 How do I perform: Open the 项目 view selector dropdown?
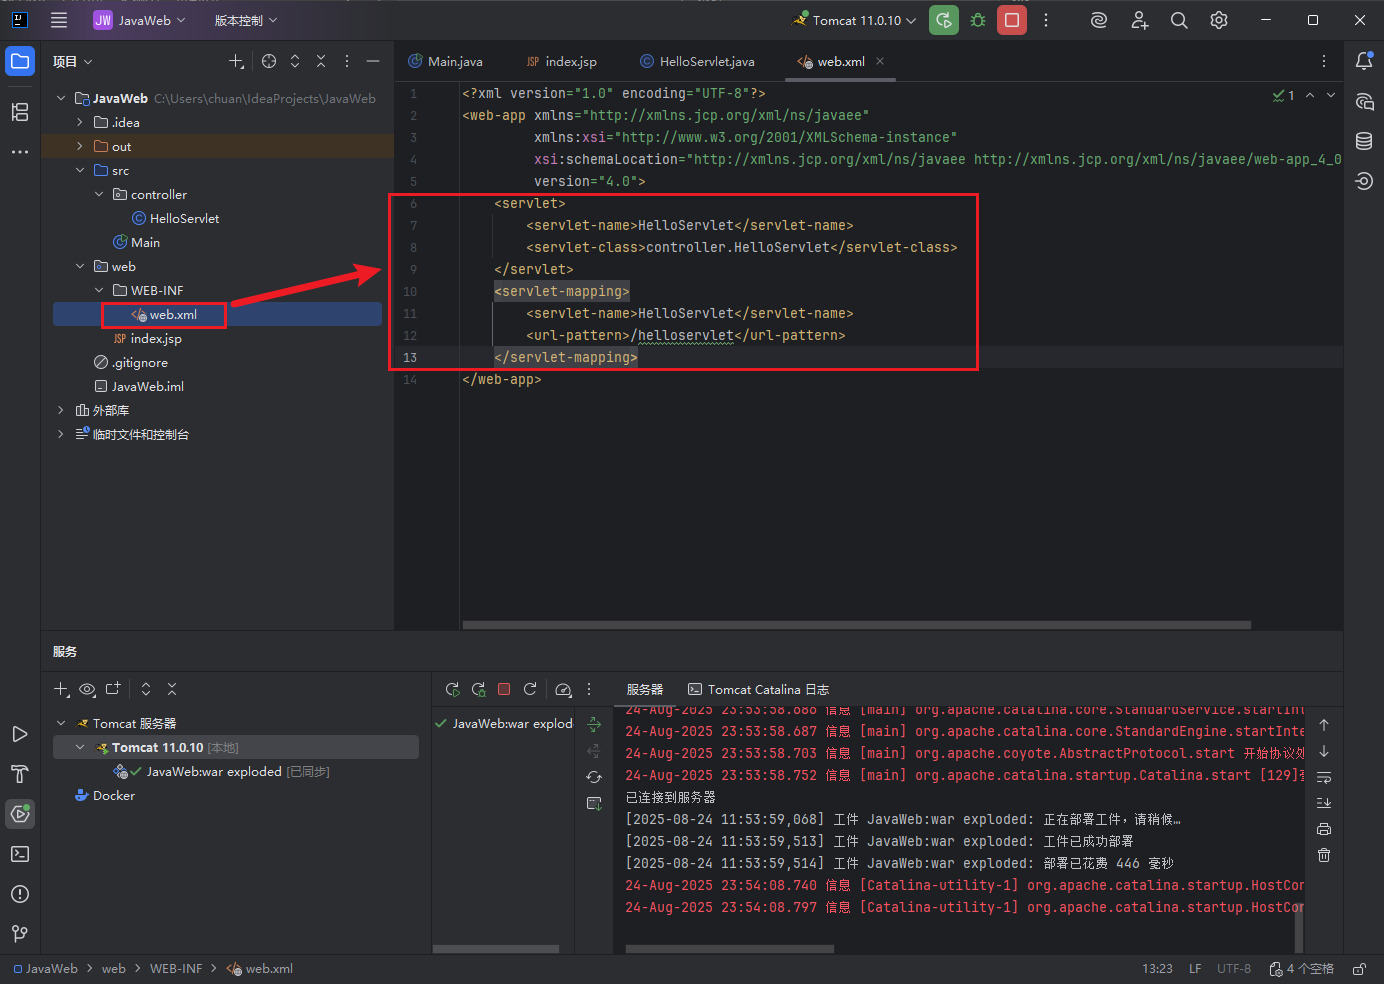[73, 61]
